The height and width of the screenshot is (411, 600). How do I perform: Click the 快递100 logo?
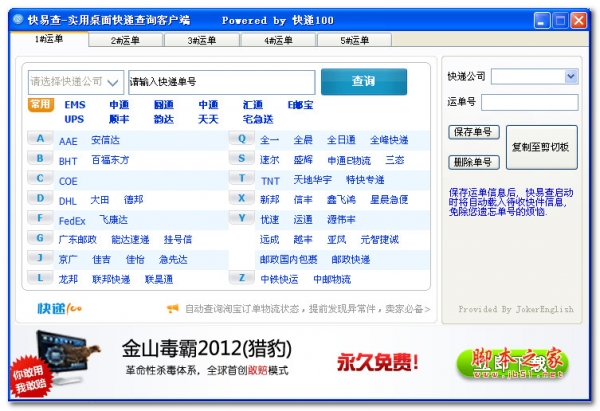click(60, 308)
